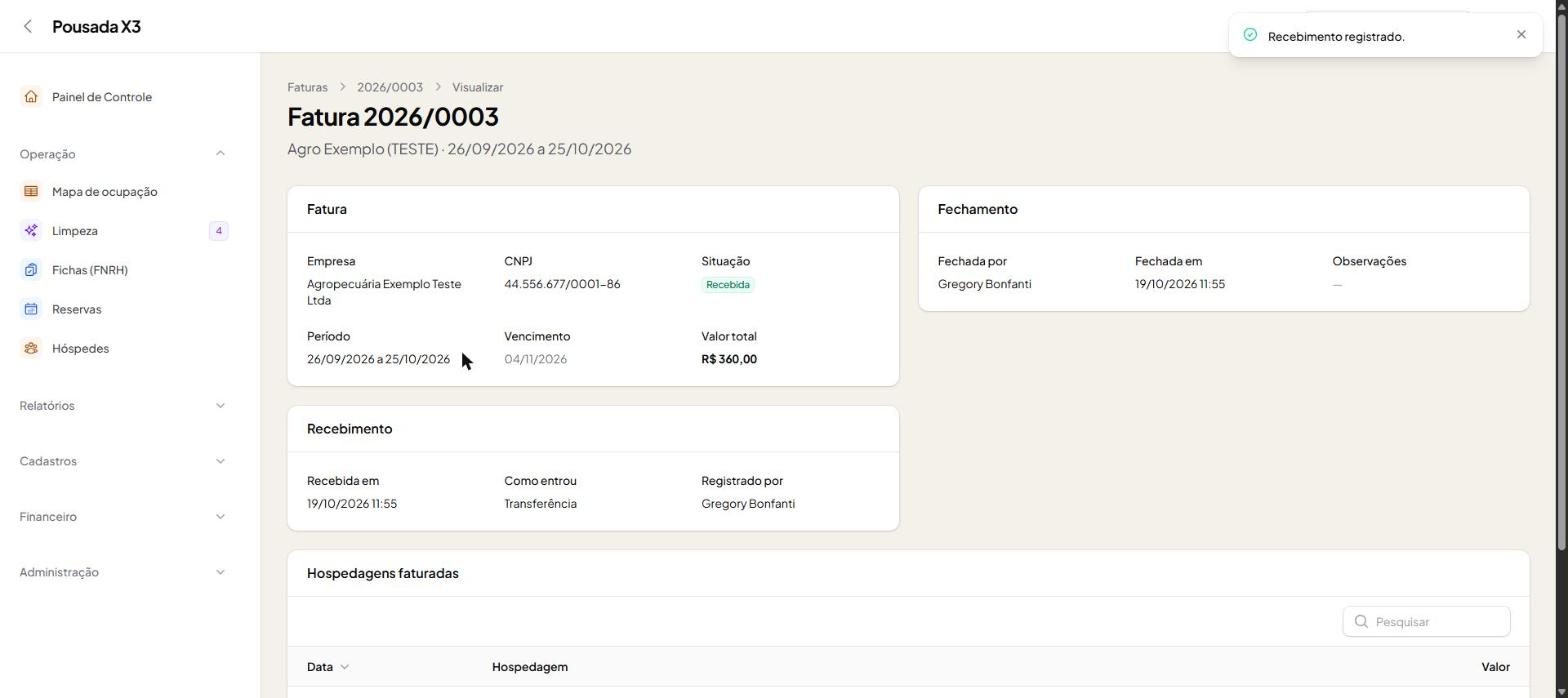
Task: Click the Hóspedes people icon
Action: 31,348
